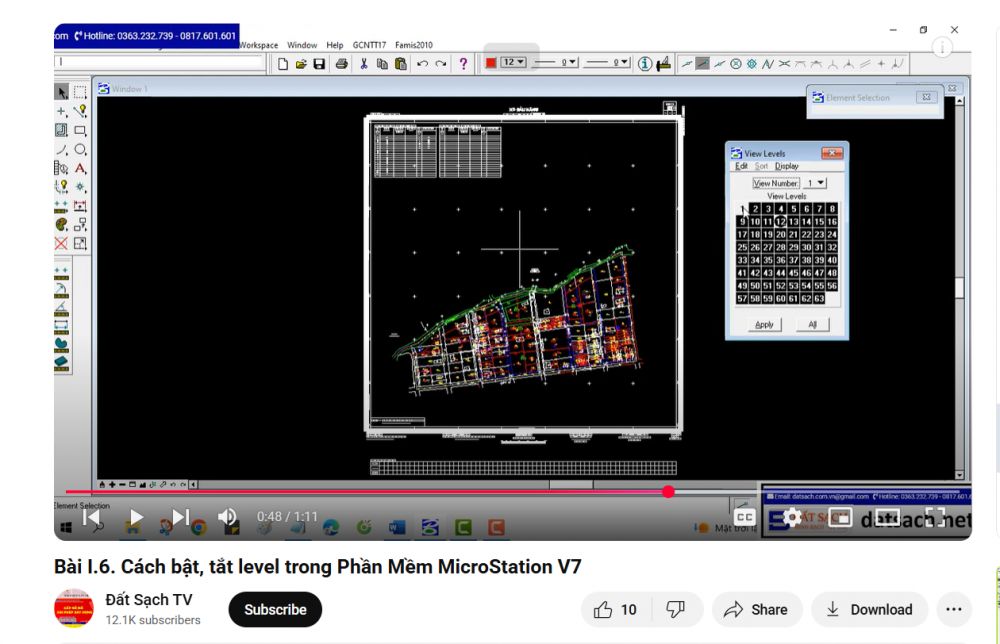Screen dimensions: 1000x644
Task: Subscribe to Đất Sạch TV channel
Action: click(275, 609)
